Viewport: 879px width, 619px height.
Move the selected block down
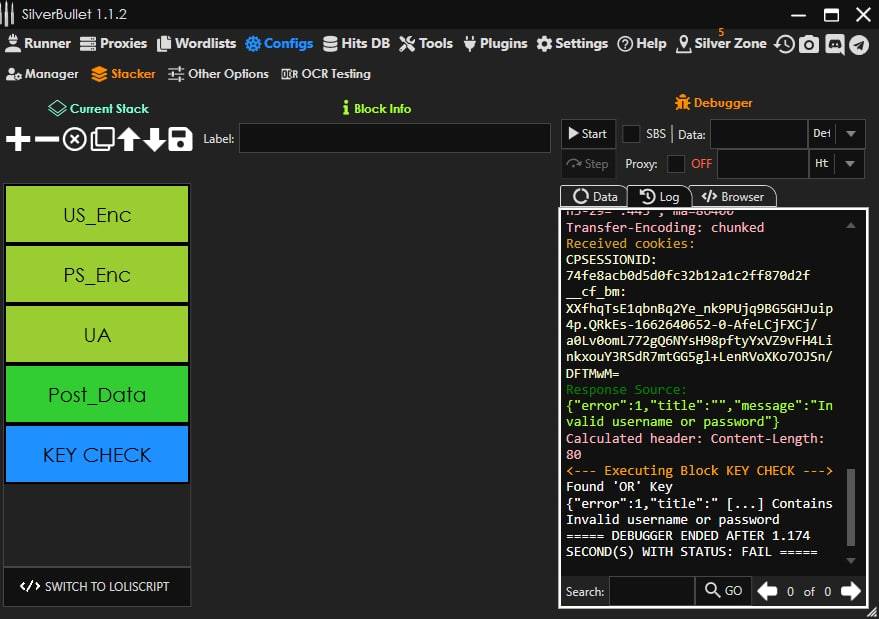pos(154,139)
